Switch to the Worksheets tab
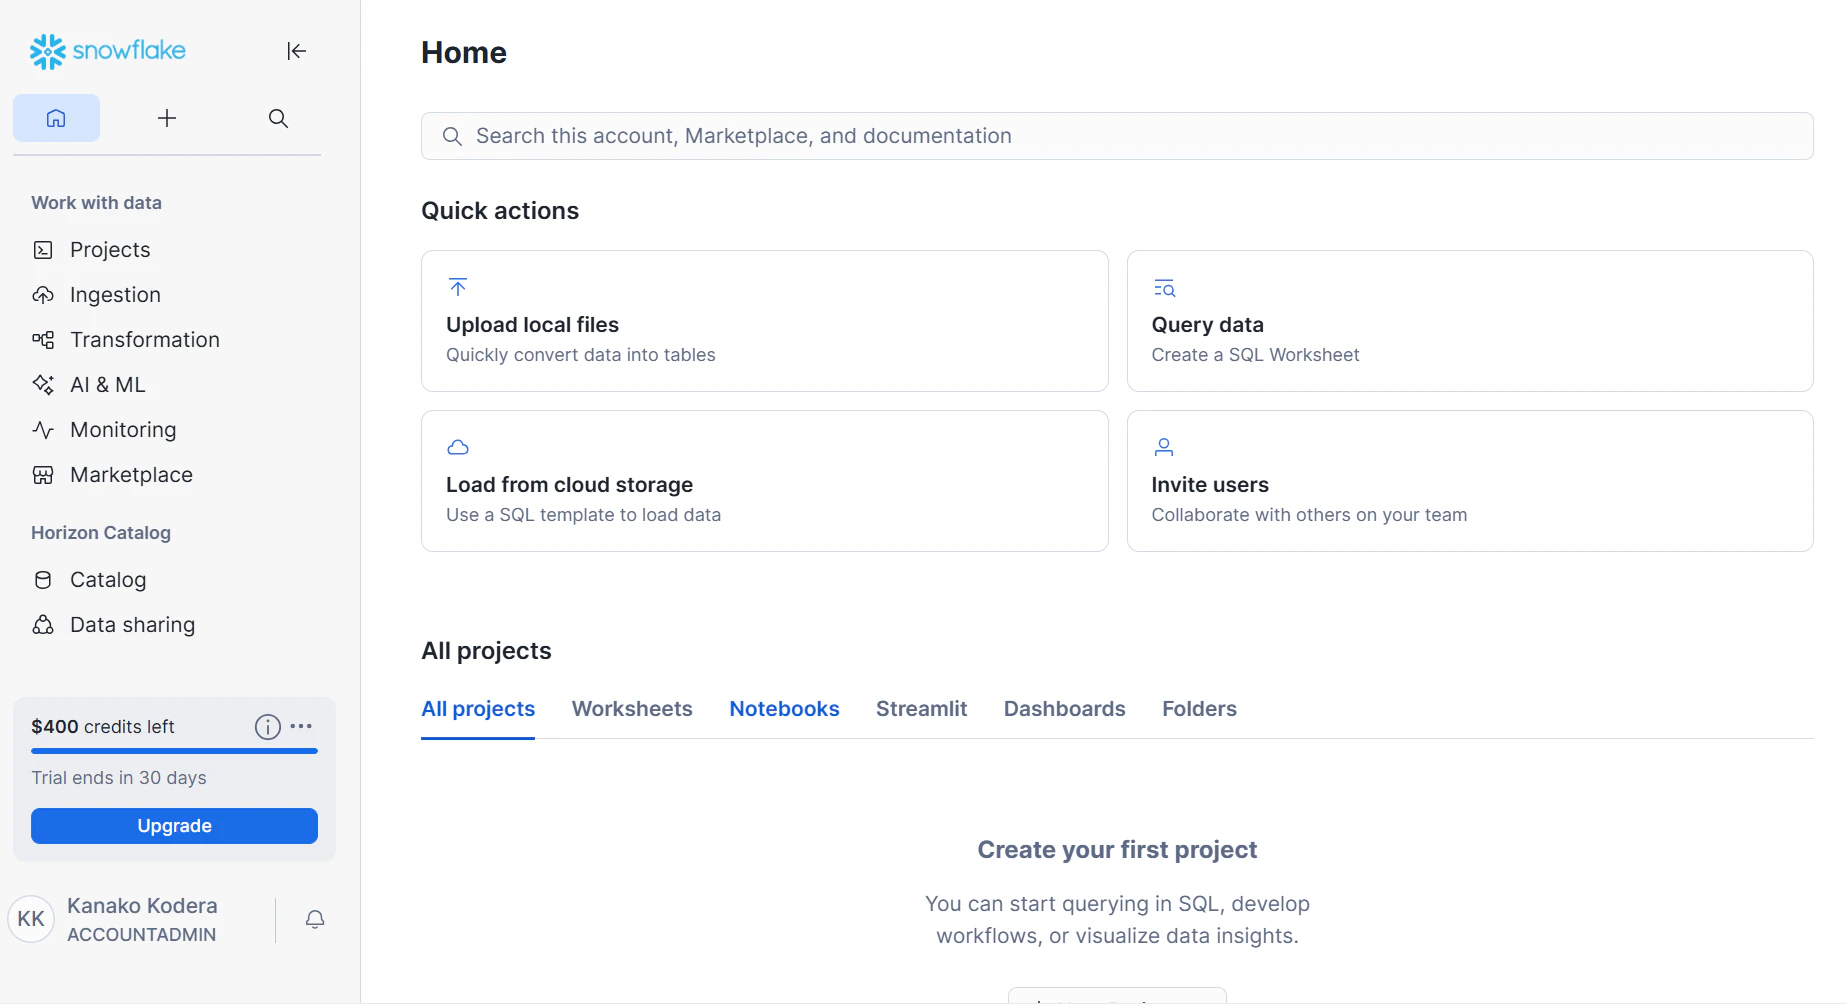 (x=632, y=709)
